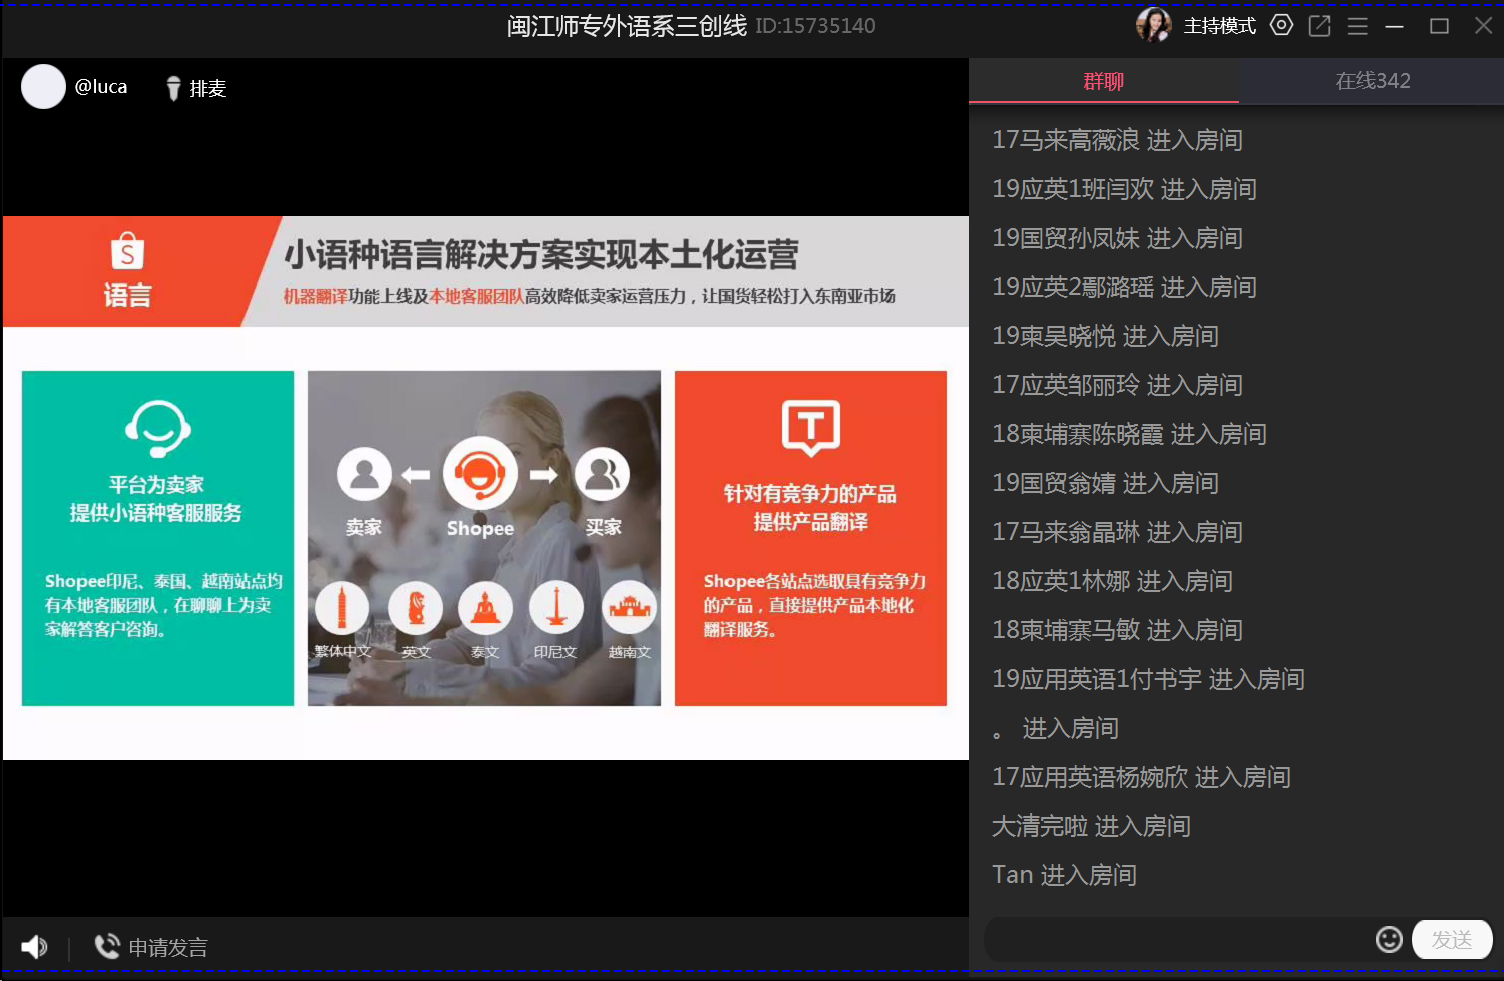Click the room title 闽江师专外语系三创线
This screenshot has width=1504, height=981.
[626, 26]
